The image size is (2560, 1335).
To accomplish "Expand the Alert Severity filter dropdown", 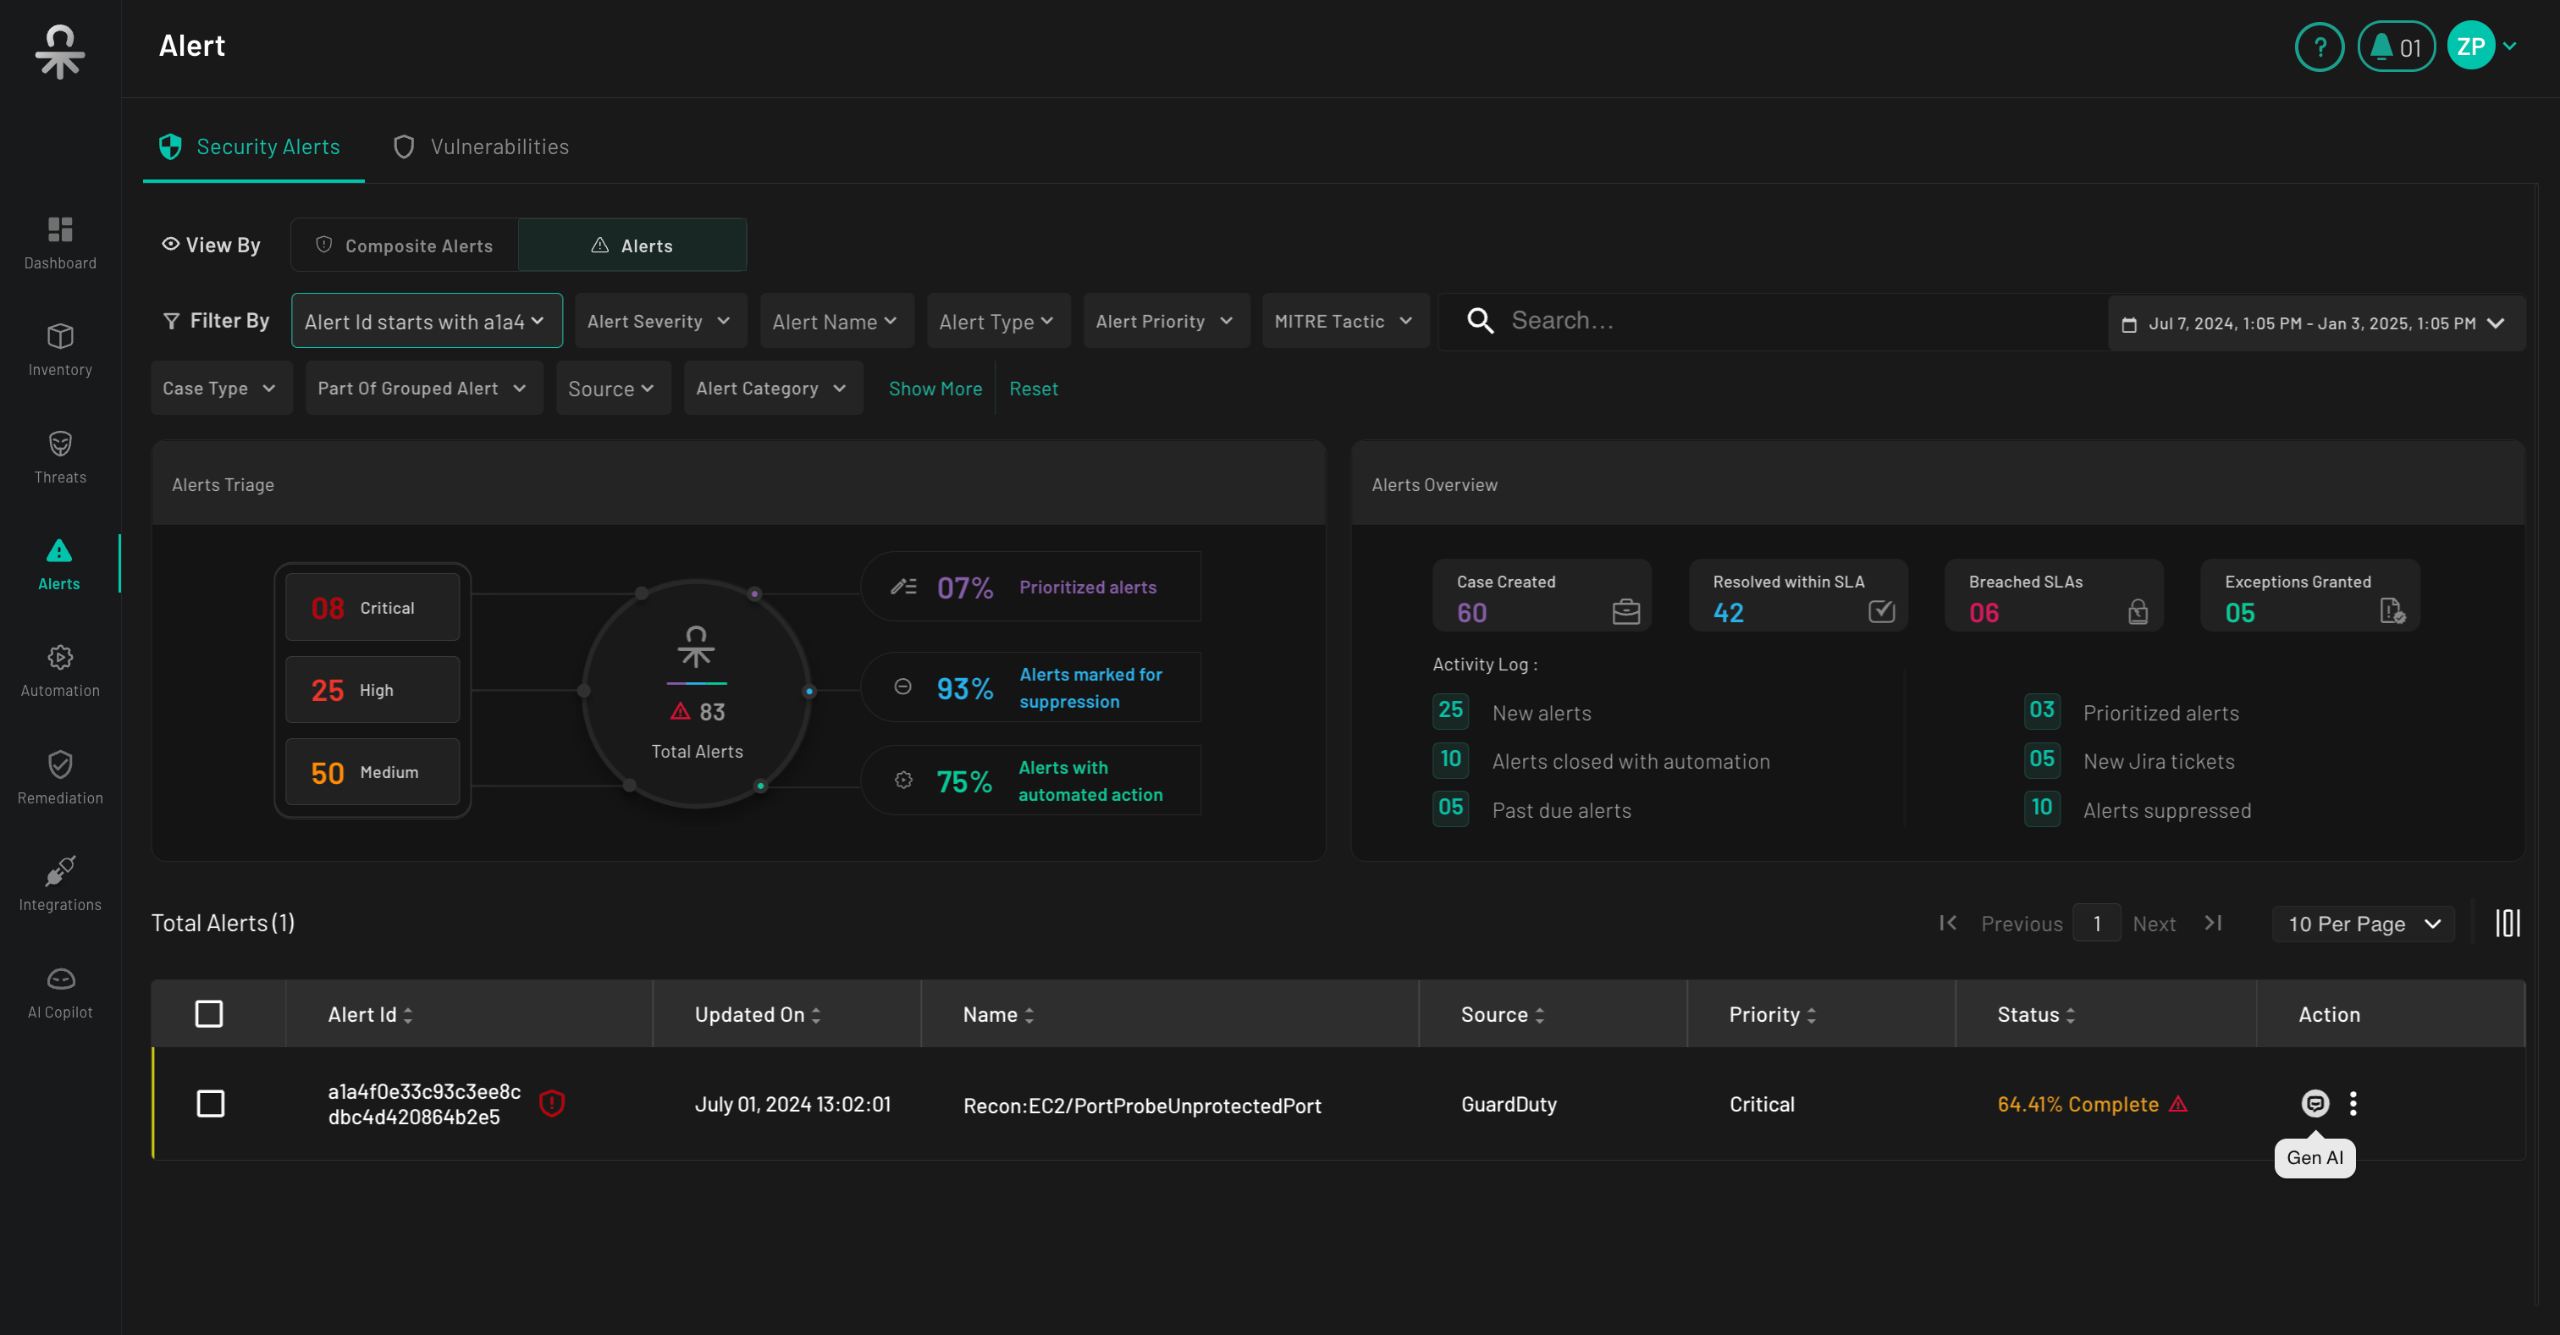I will tap(659, 321).
